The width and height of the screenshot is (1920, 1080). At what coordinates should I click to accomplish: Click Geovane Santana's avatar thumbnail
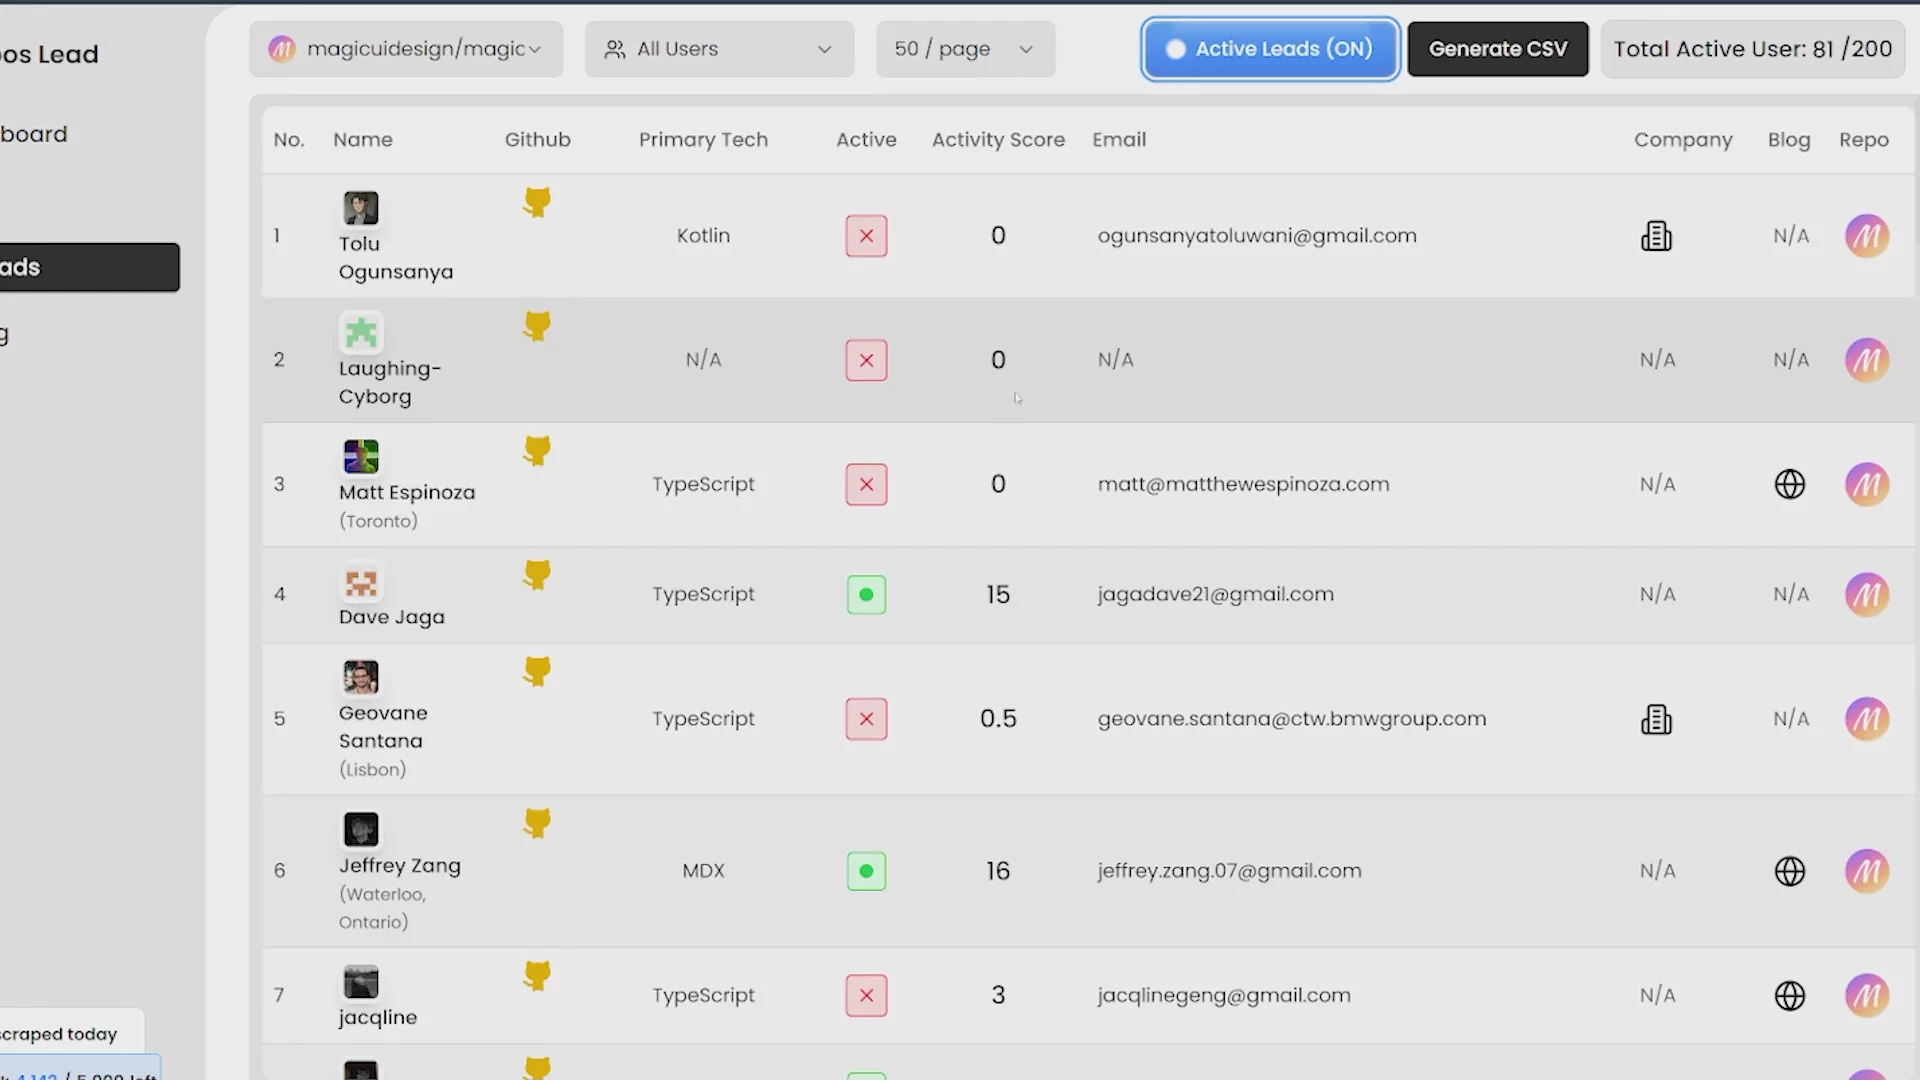(x=361, y=677)
